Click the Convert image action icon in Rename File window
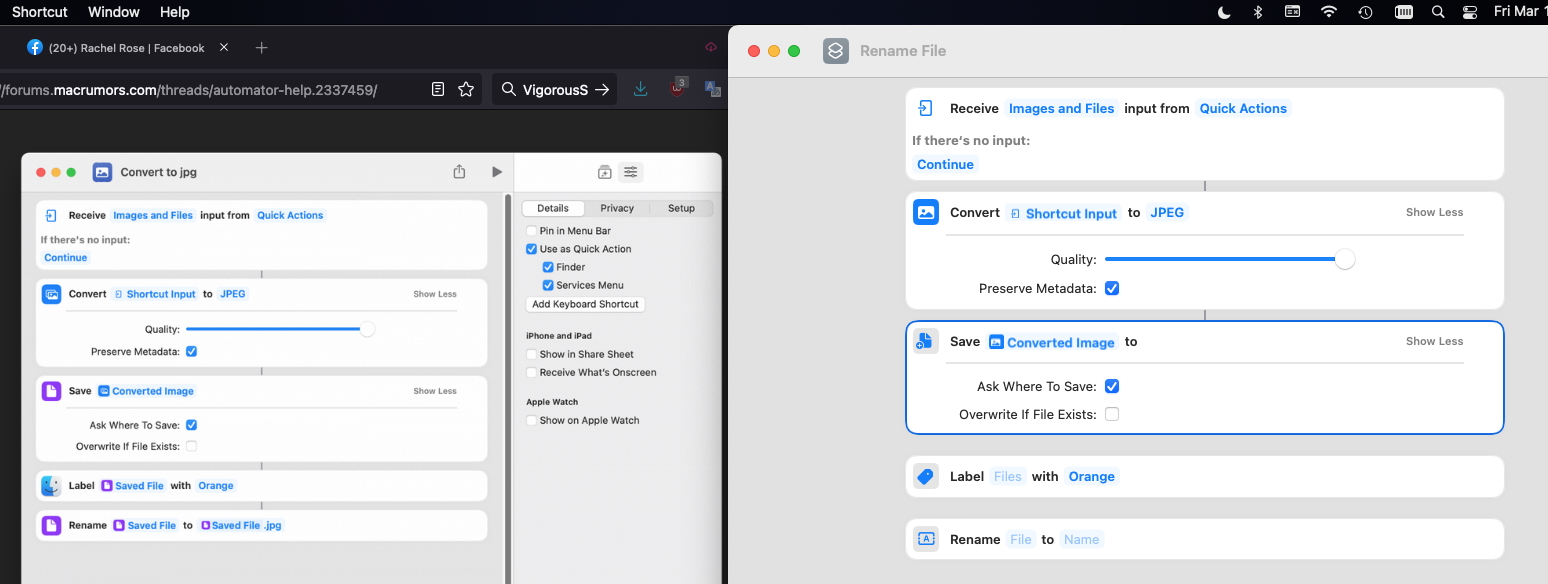The height and width of the screenshot is (584, 1548). [x=926, y=212]
